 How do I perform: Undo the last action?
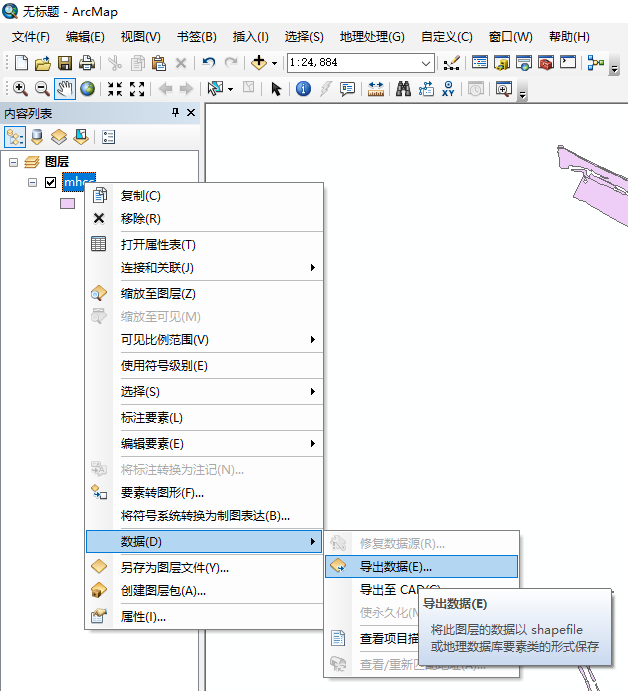(208, 63)
